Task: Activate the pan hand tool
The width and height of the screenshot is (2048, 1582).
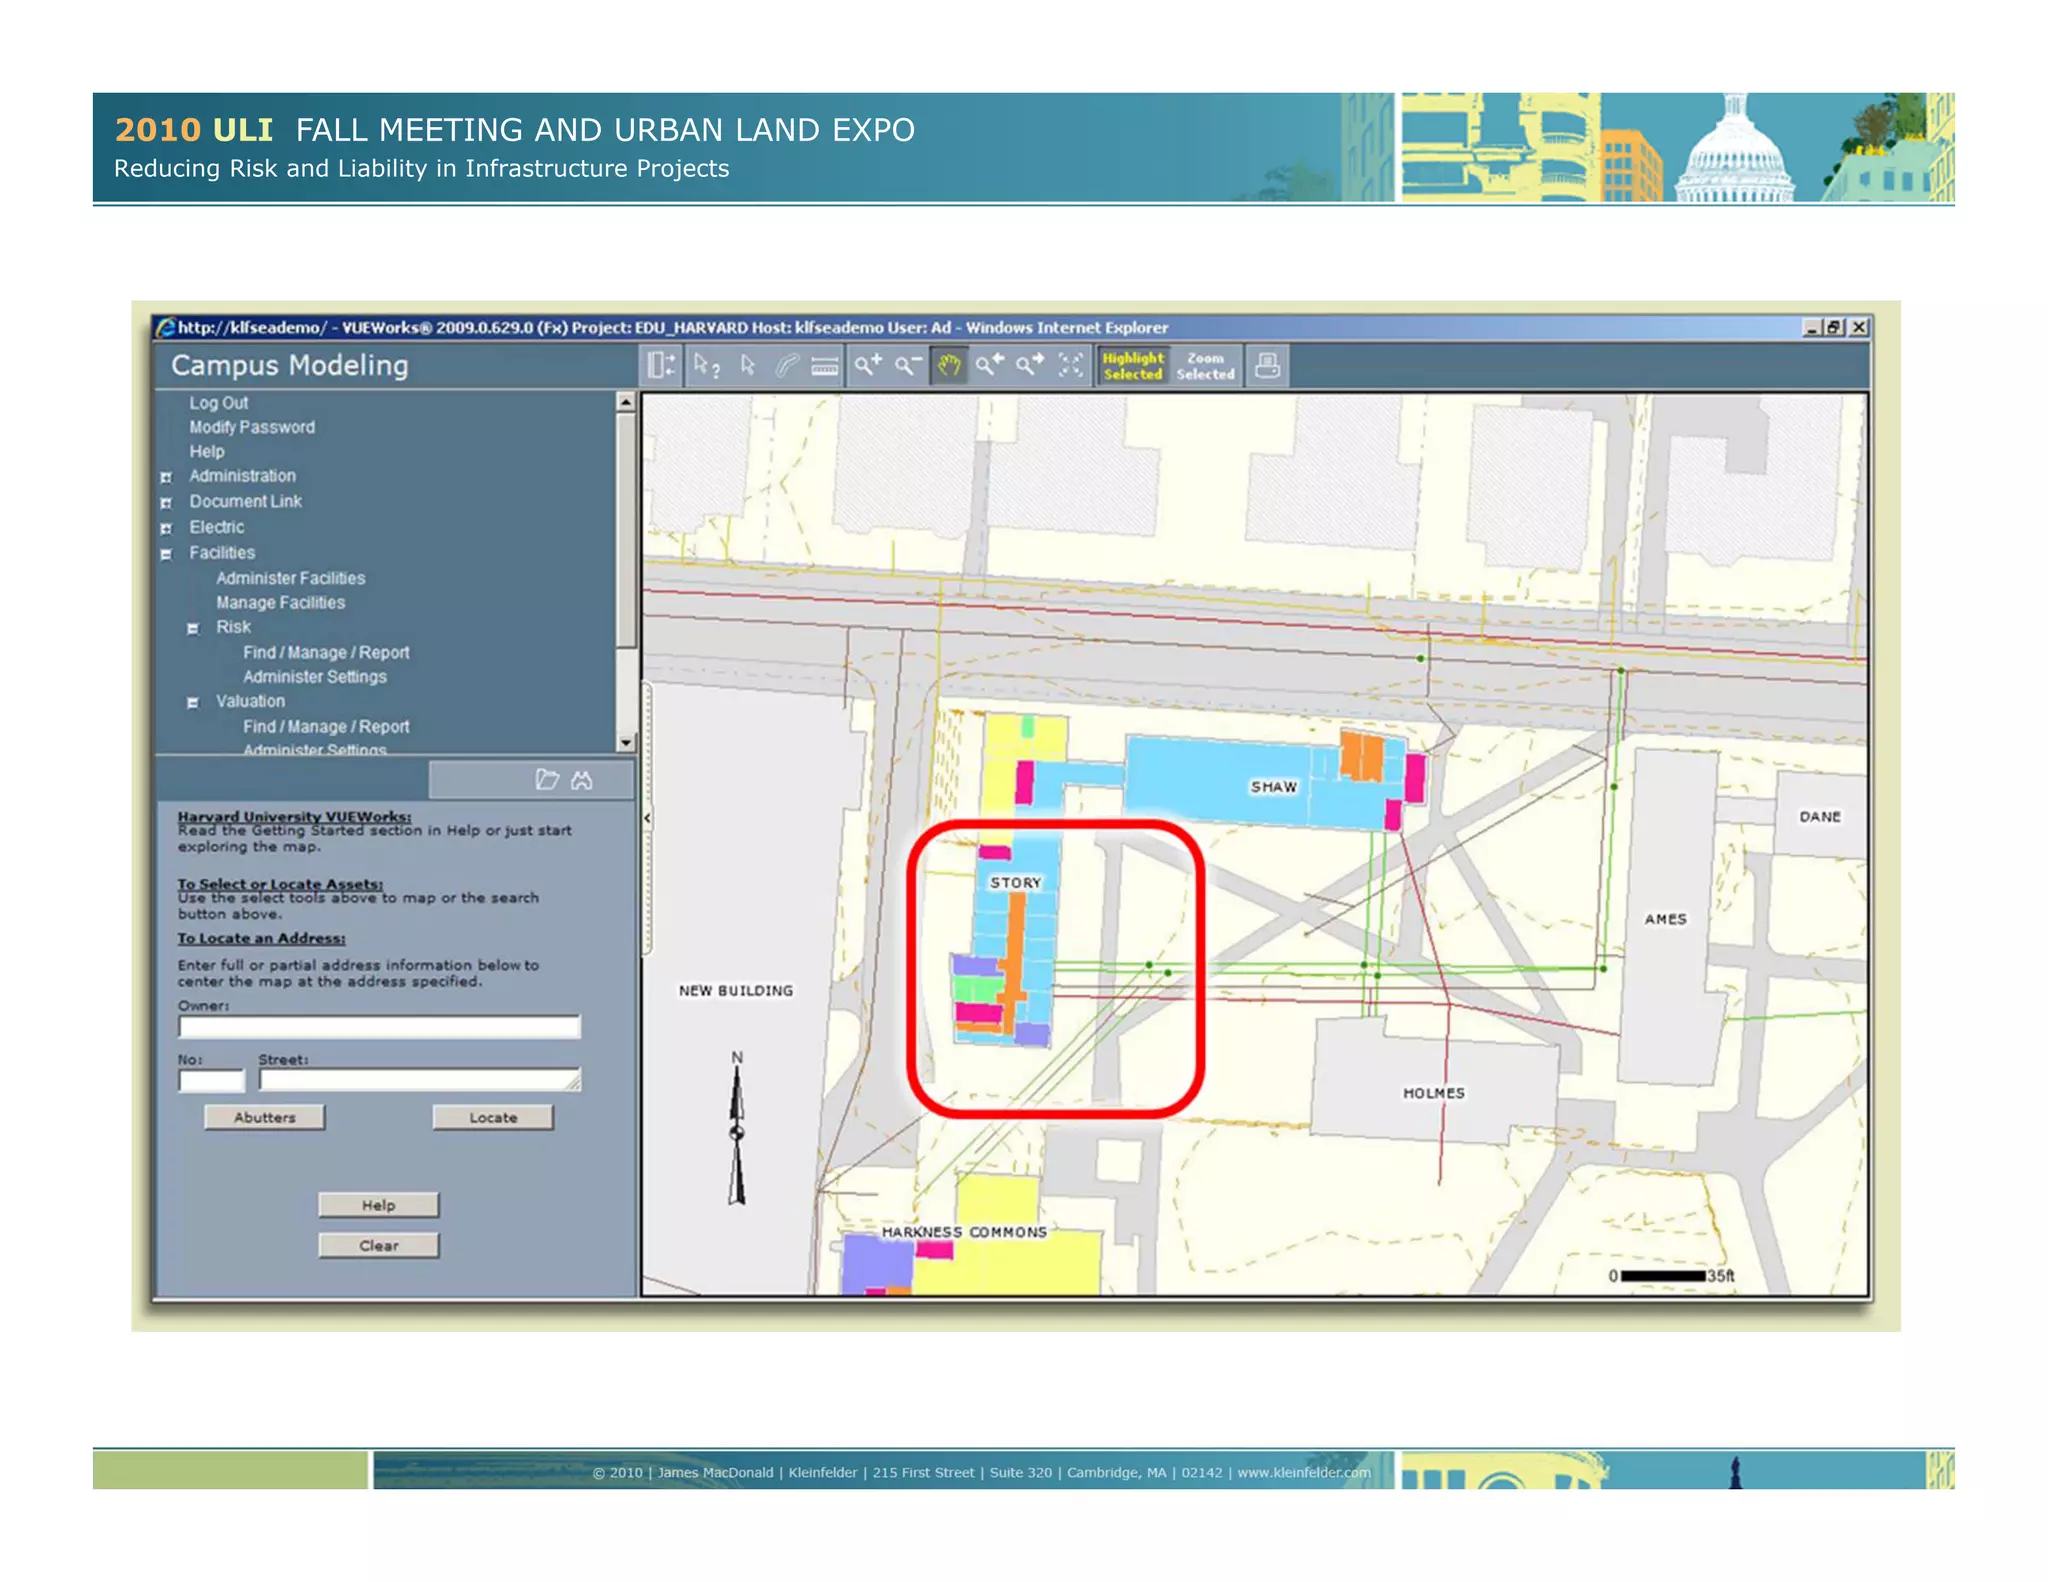Action: (x=948, y=365)
